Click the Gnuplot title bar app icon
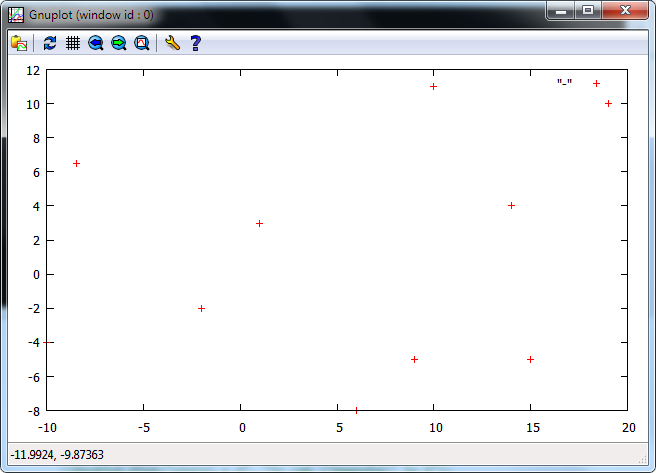The width and height of the screenshot is (656, 473). point(16,15)
